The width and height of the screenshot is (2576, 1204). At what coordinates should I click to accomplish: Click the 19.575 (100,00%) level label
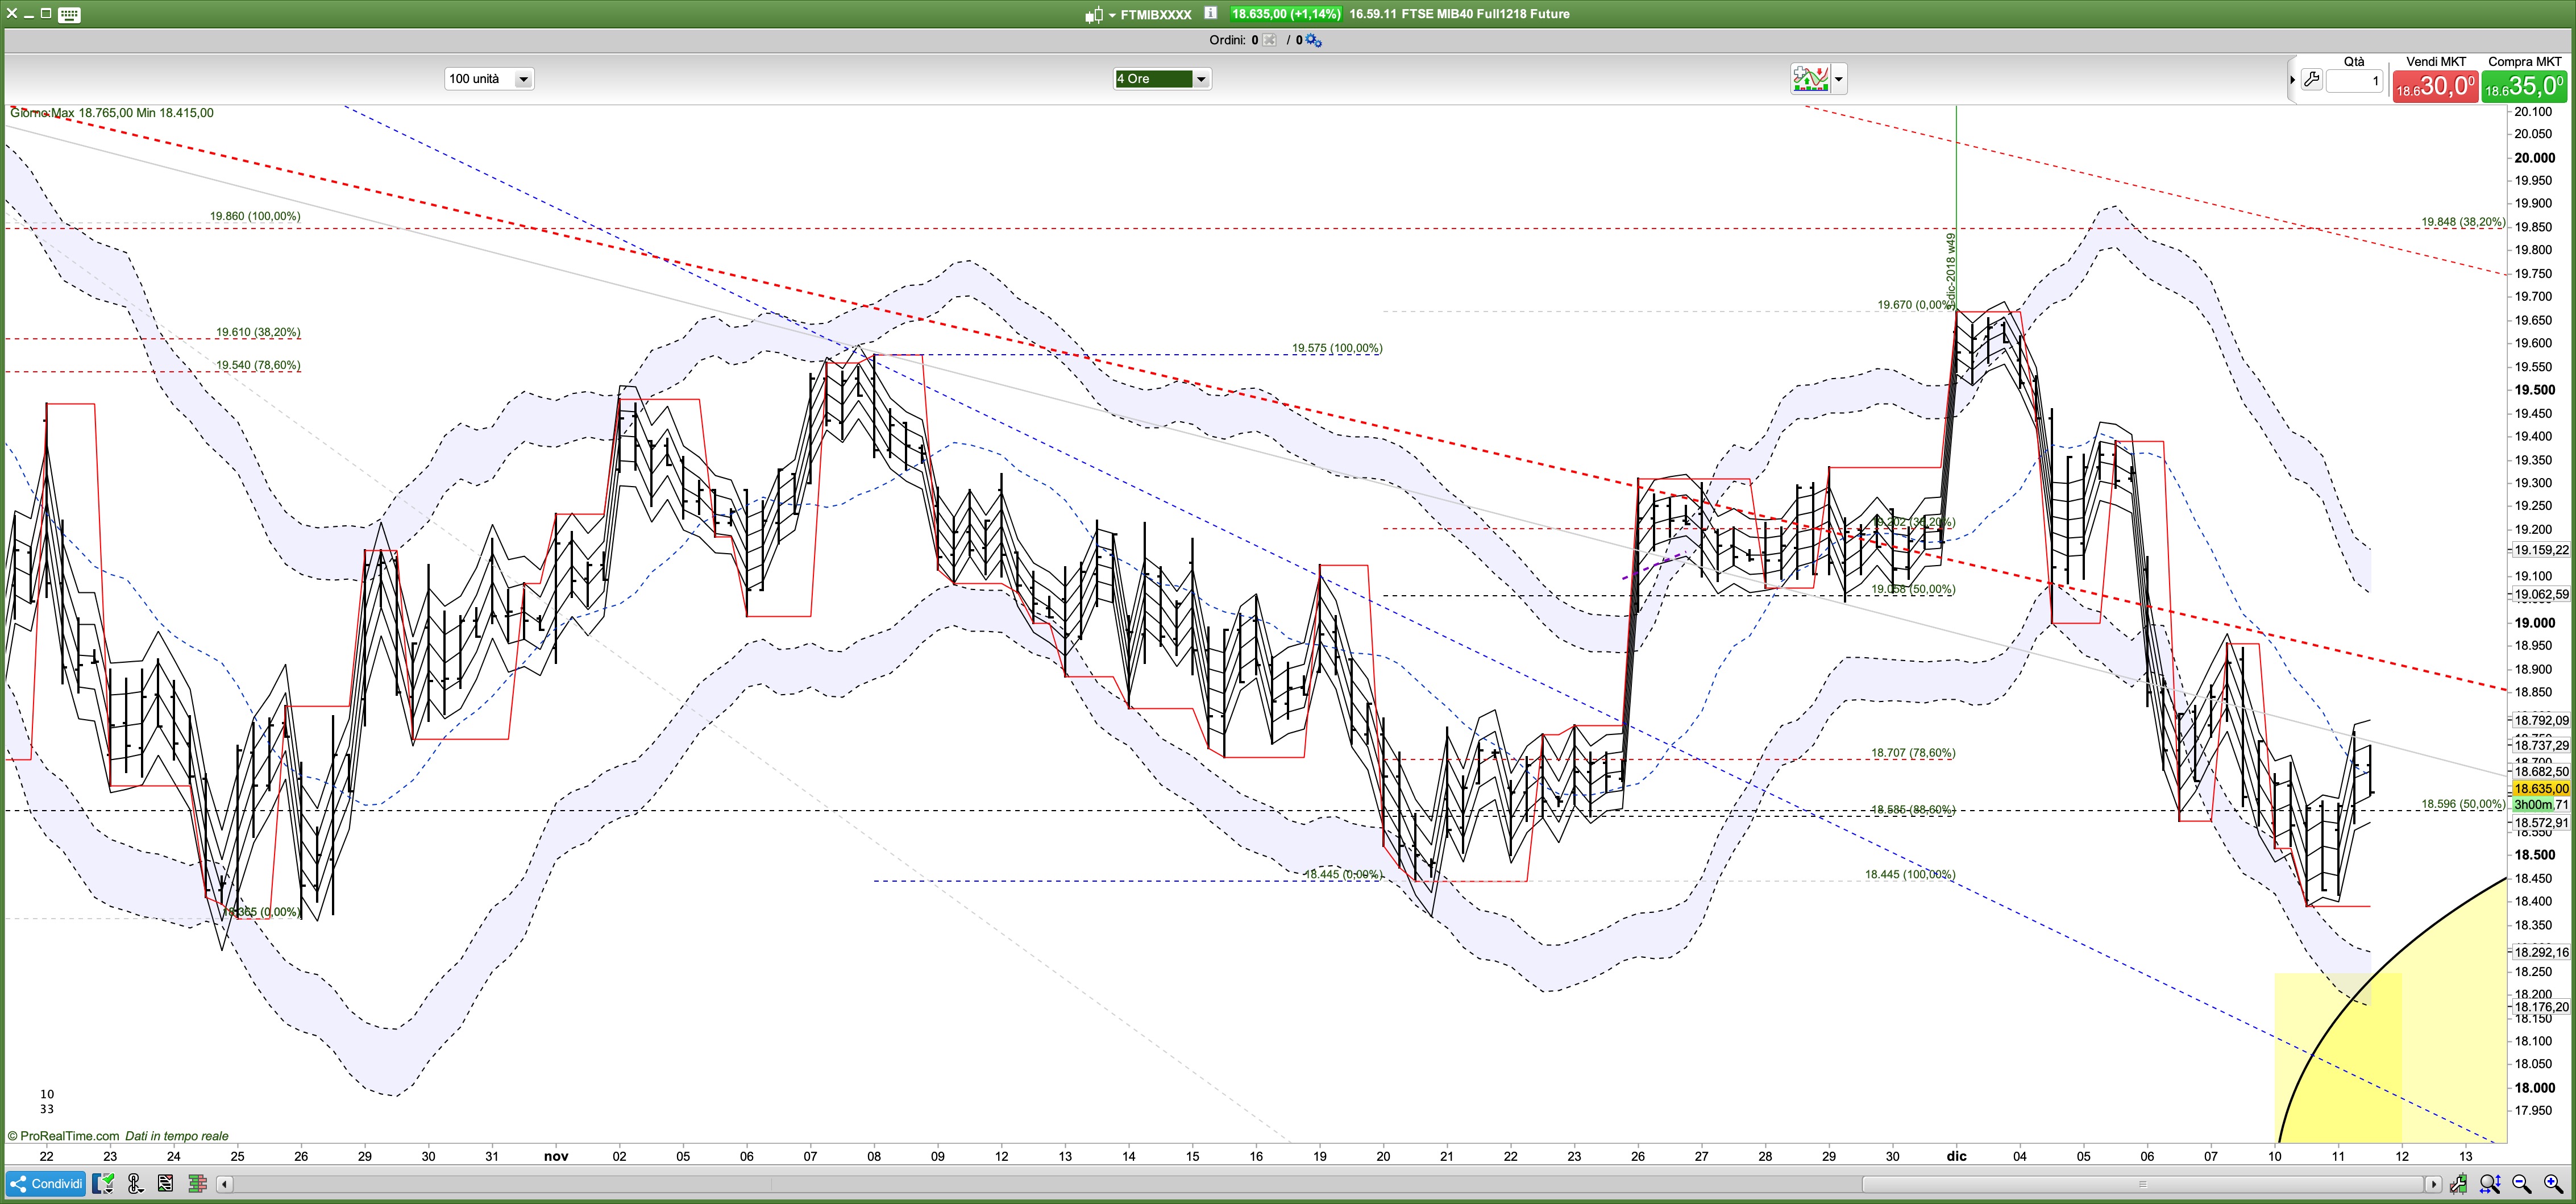[1337, 348]
